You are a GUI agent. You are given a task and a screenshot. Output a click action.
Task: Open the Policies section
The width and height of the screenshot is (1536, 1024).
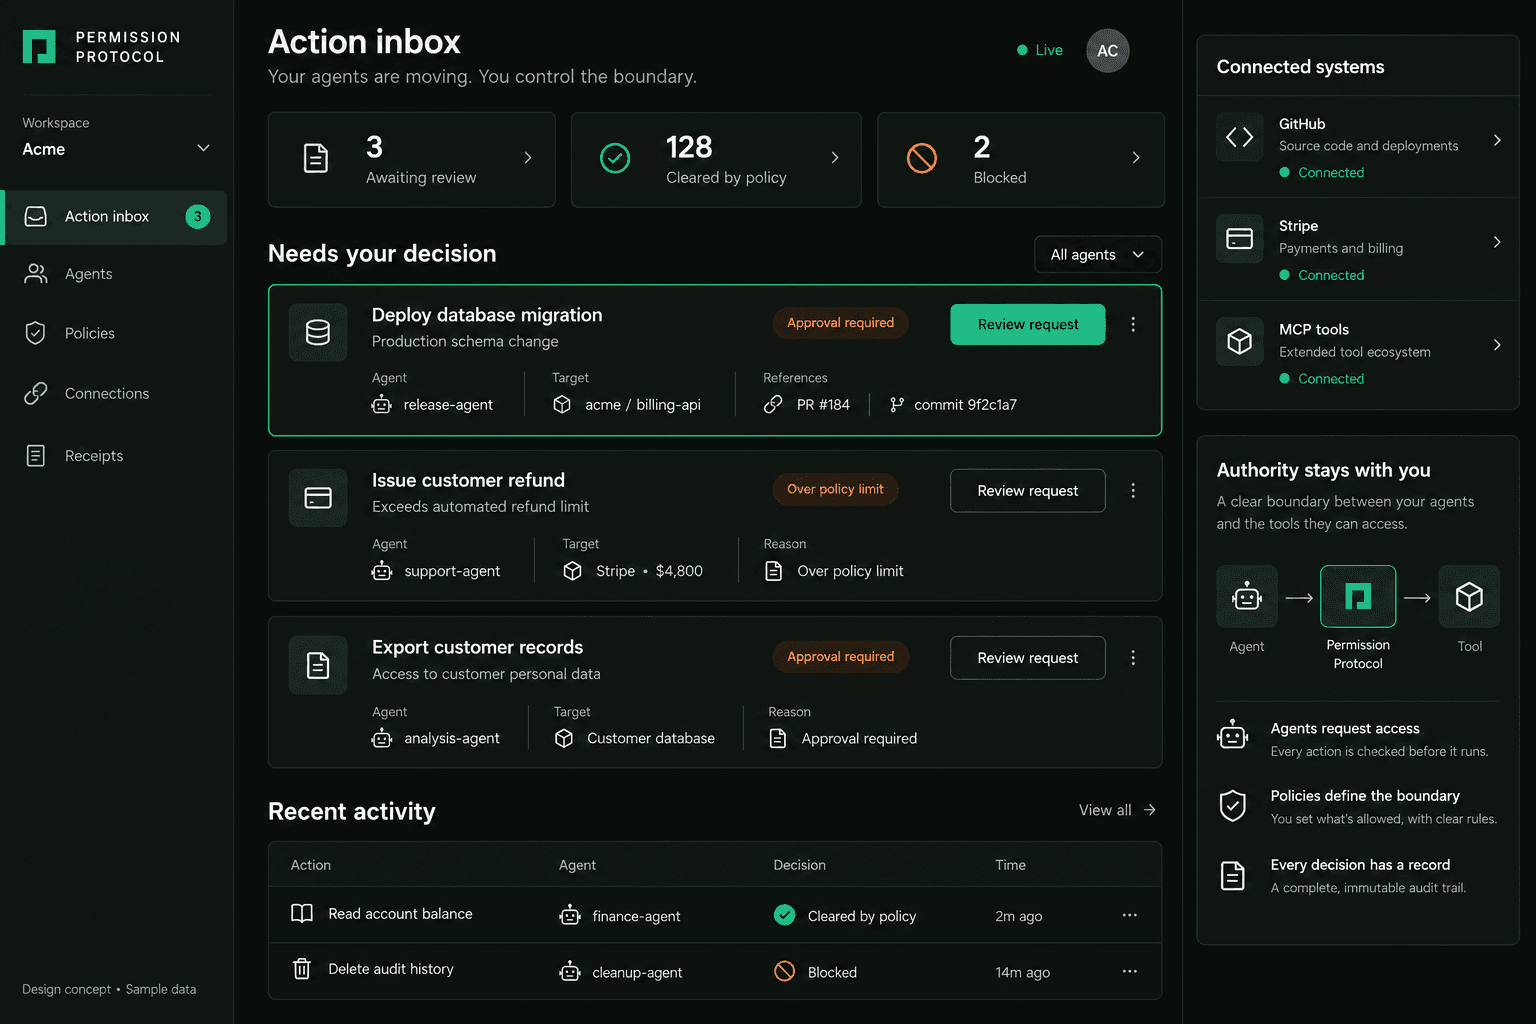click(89, 333)
